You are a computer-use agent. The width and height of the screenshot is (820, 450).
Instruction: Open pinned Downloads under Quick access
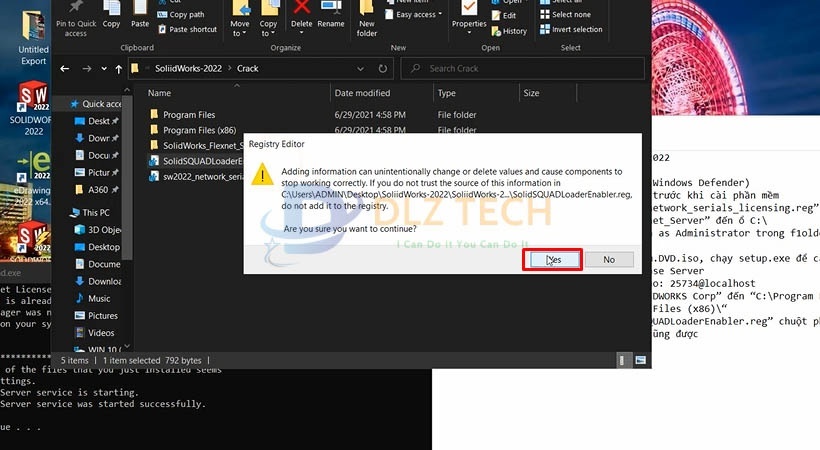(97, 138)
